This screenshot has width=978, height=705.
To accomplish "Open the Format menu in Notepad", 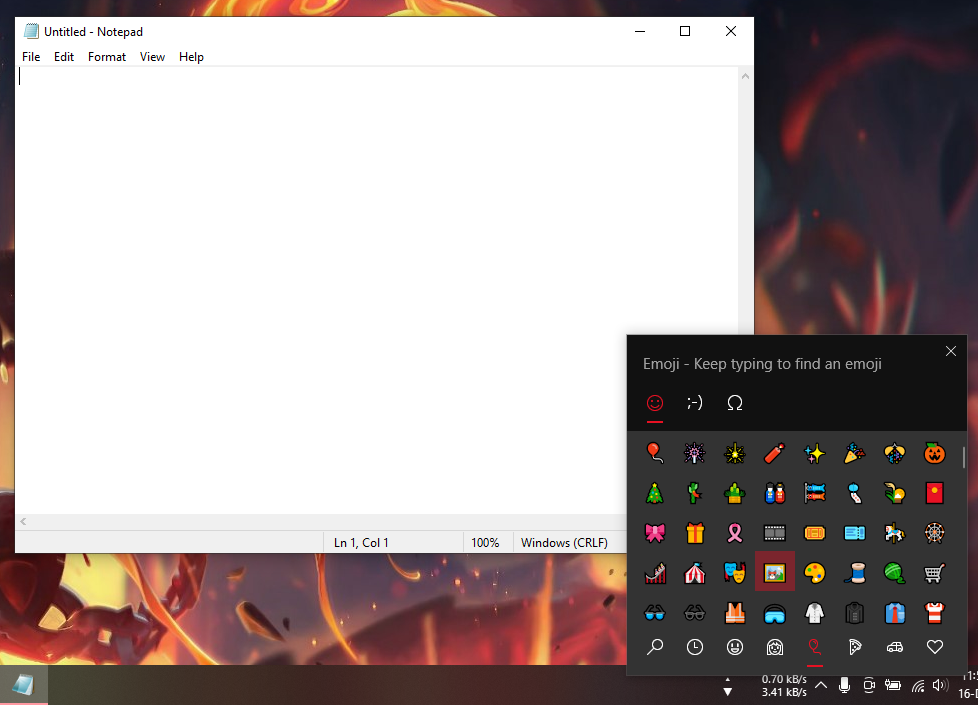I will pos(107,57).
